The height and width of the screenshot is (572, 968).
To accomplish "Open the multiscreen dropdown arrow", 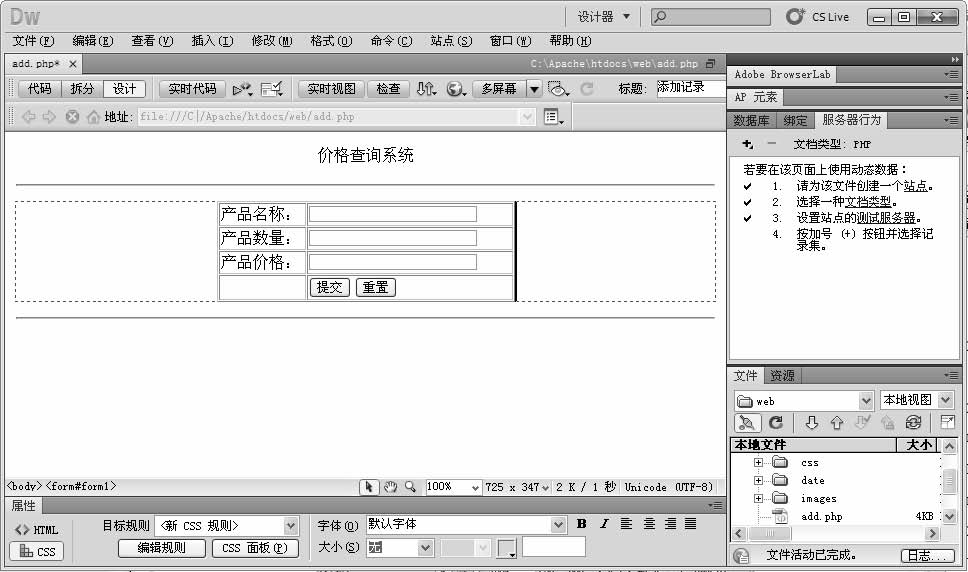I will [x=534, y=89].
